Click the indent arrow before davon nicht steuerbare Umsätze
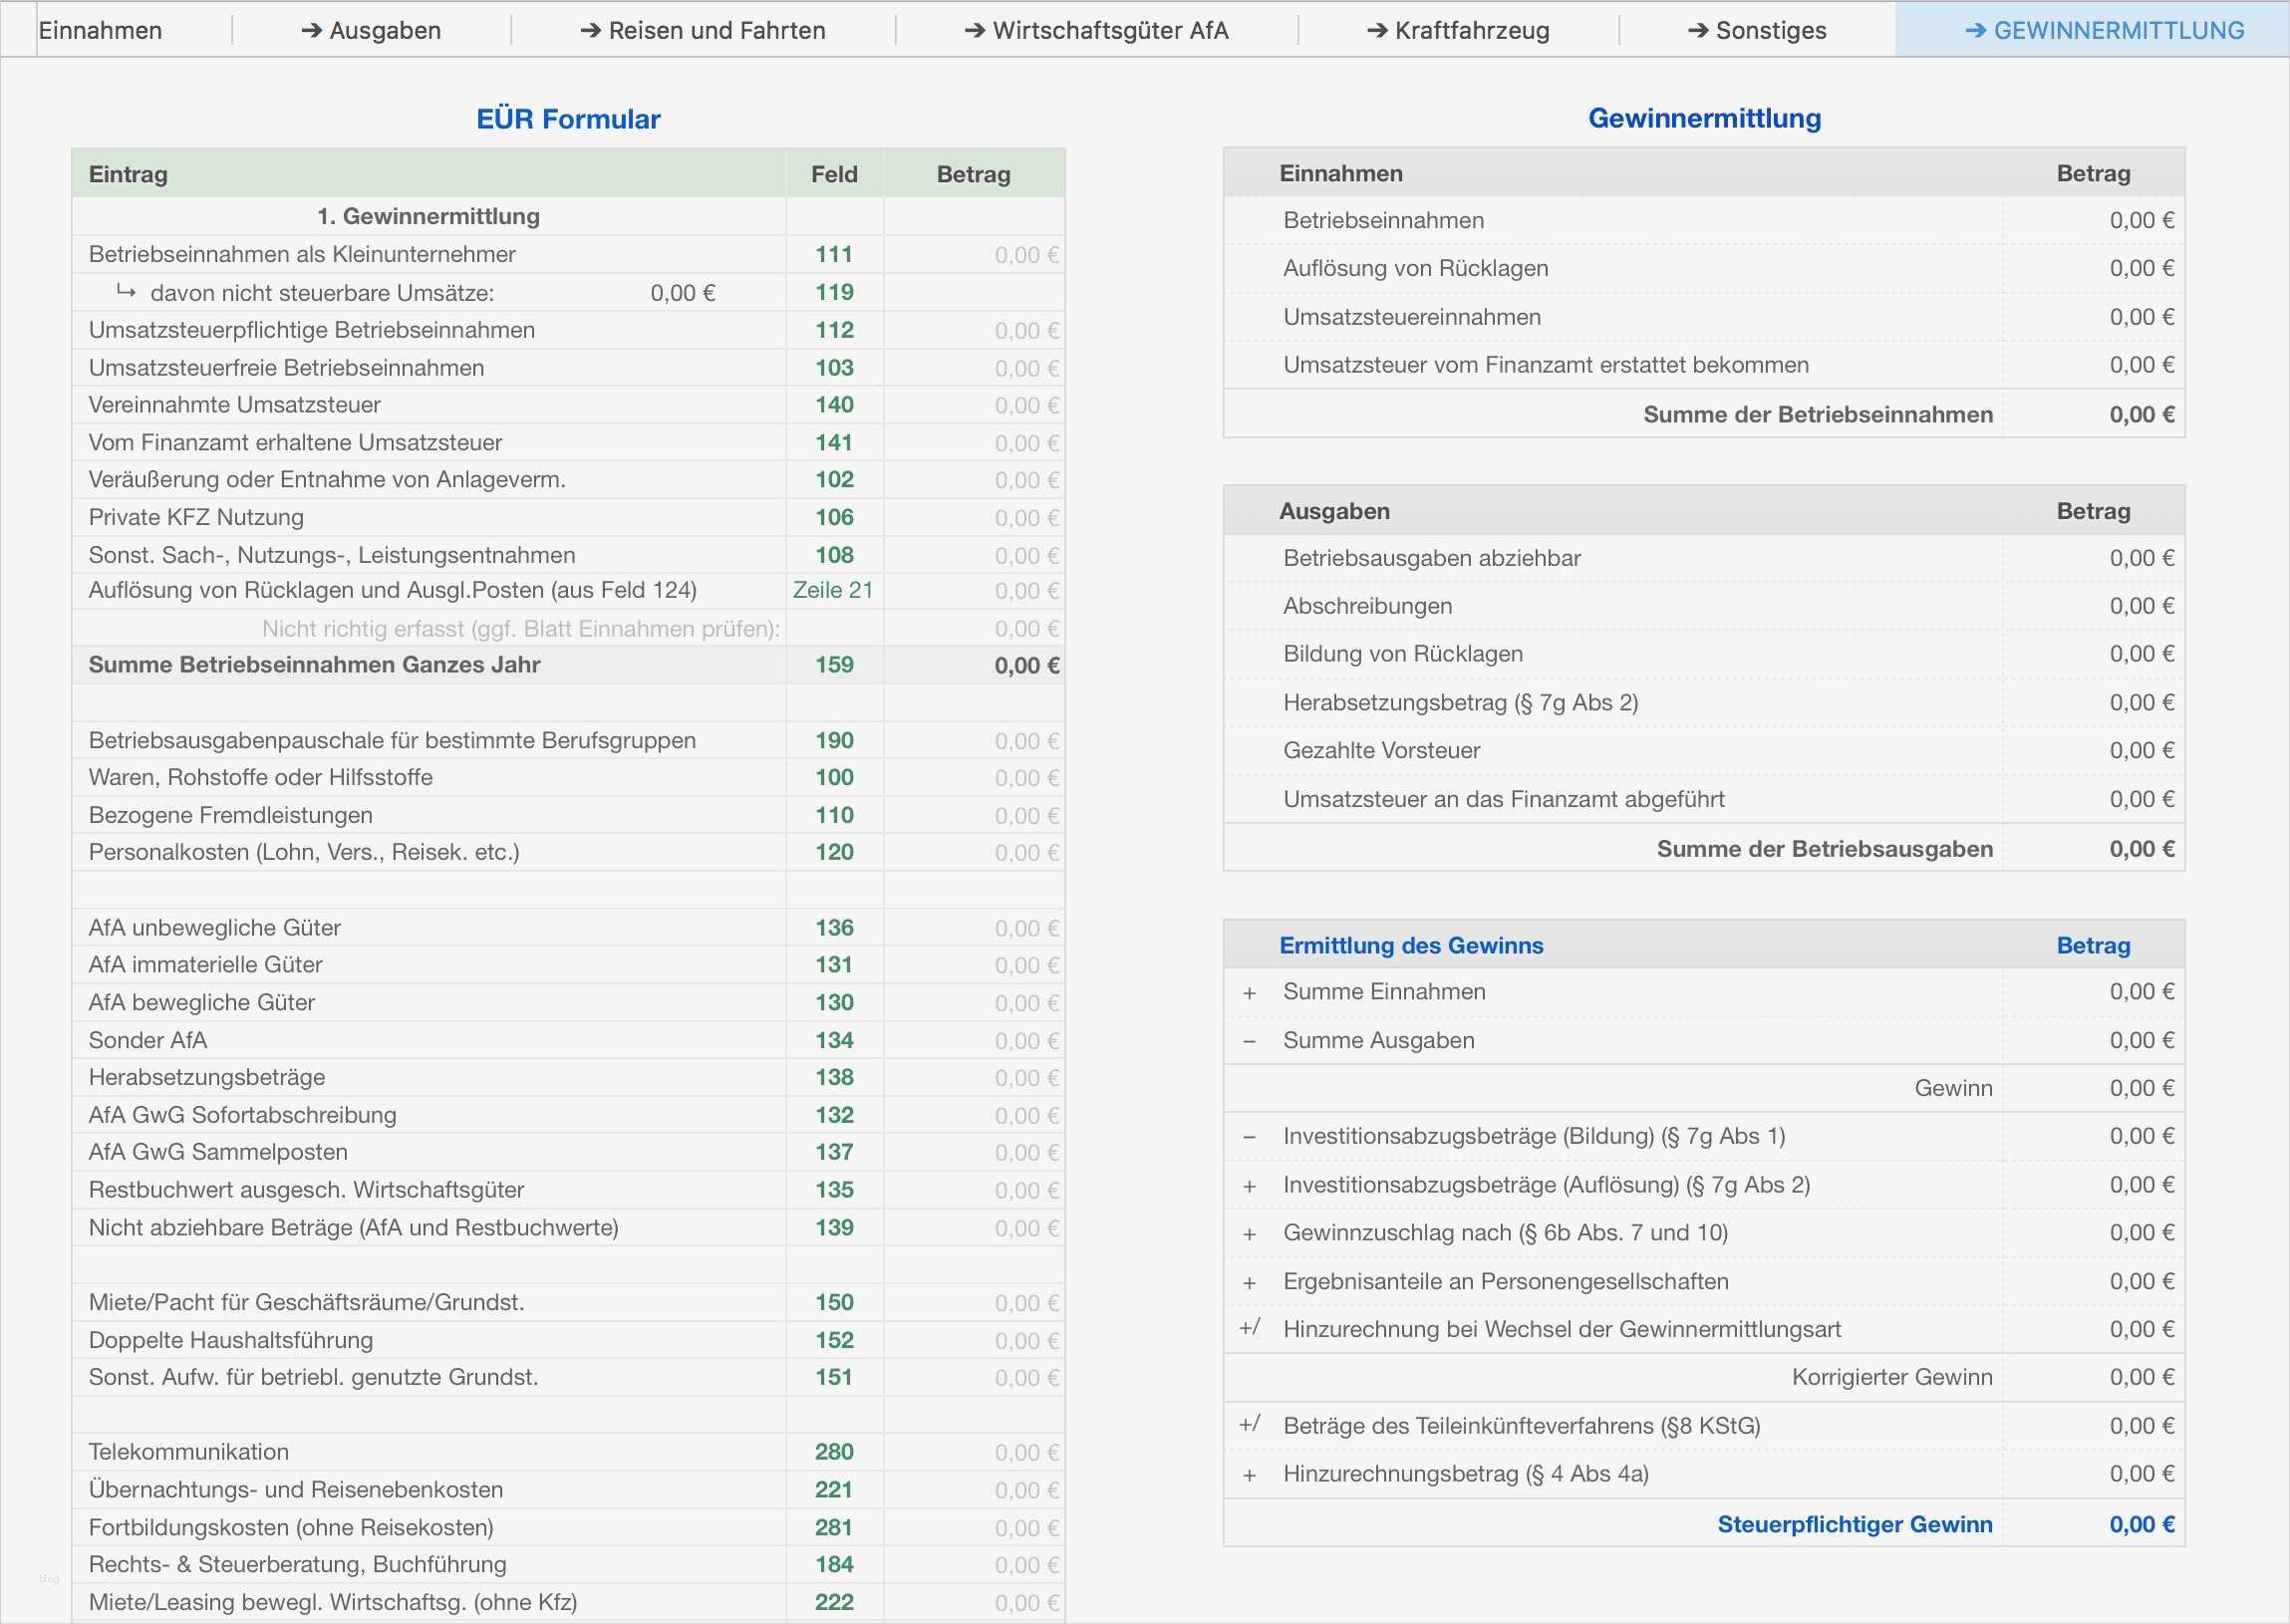The width and height of the screenshot is (2290, 1624). 127,292
